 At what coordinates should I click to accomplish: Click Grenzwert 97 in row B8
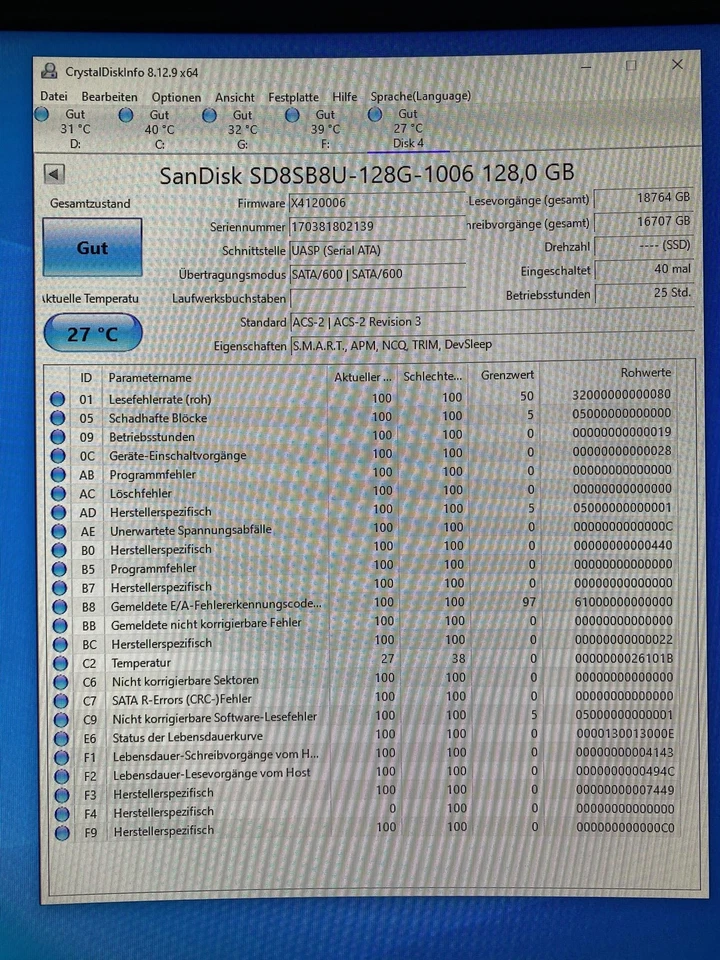pos(529,602)
